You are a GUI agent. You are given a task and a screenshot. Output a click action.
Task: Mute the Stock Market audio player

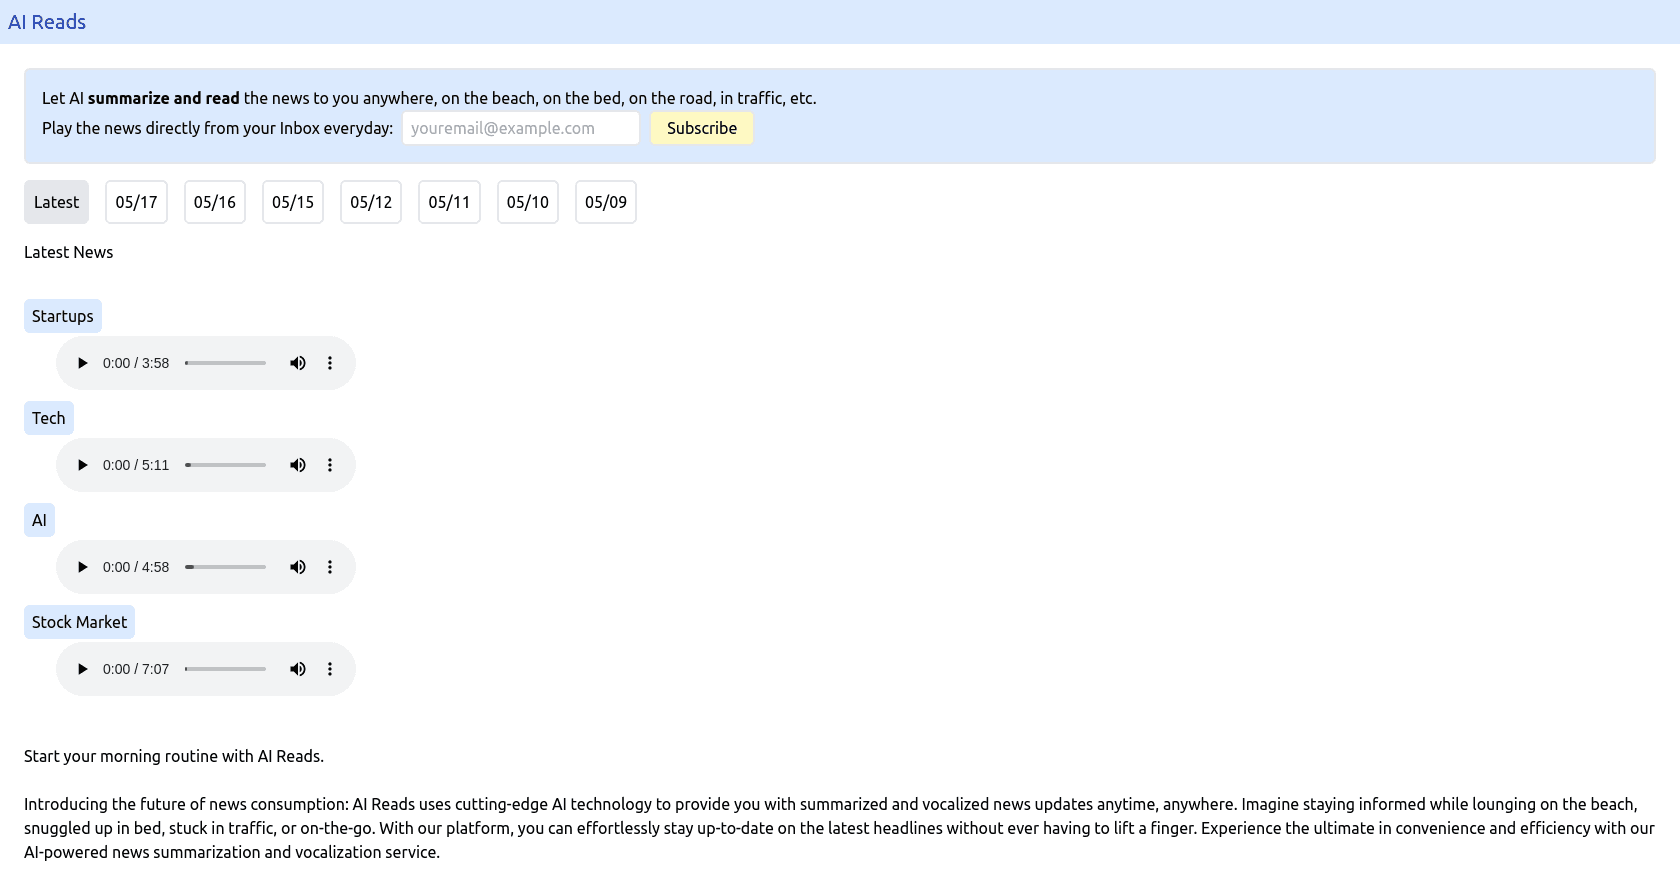point(298,669)
